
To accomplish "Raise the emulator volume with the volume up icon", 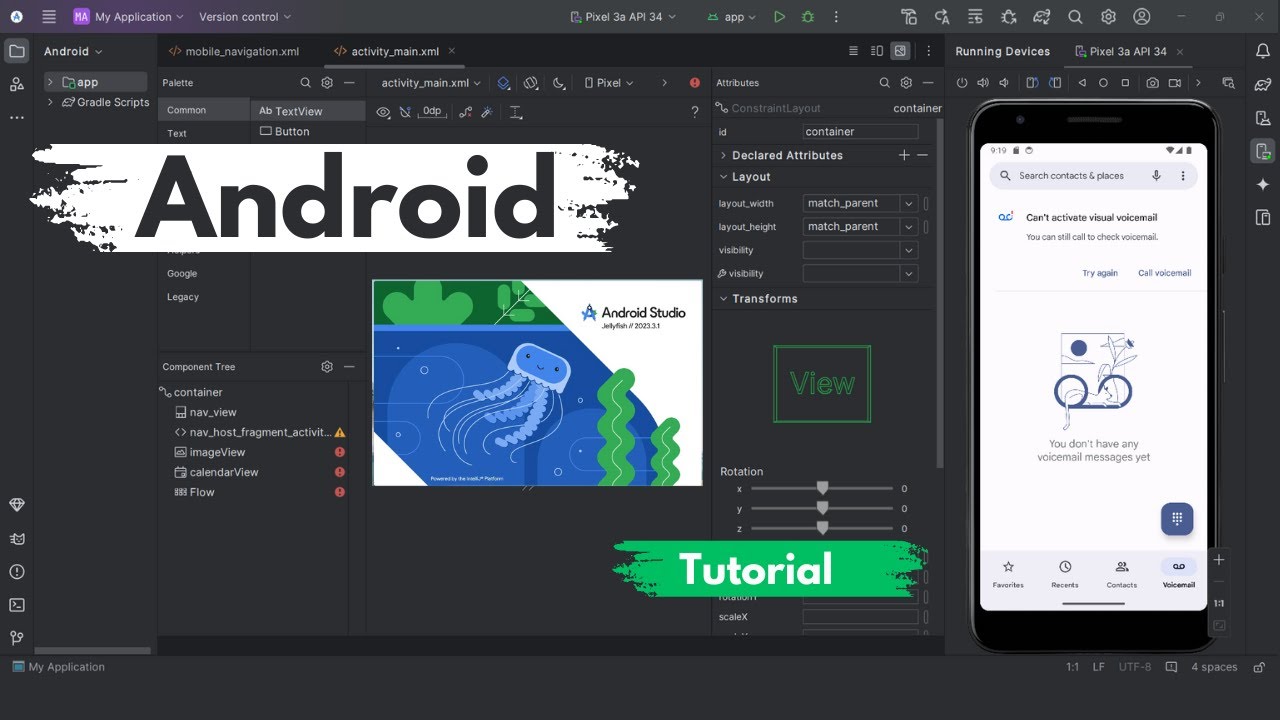I will click(x=983, y=83).
